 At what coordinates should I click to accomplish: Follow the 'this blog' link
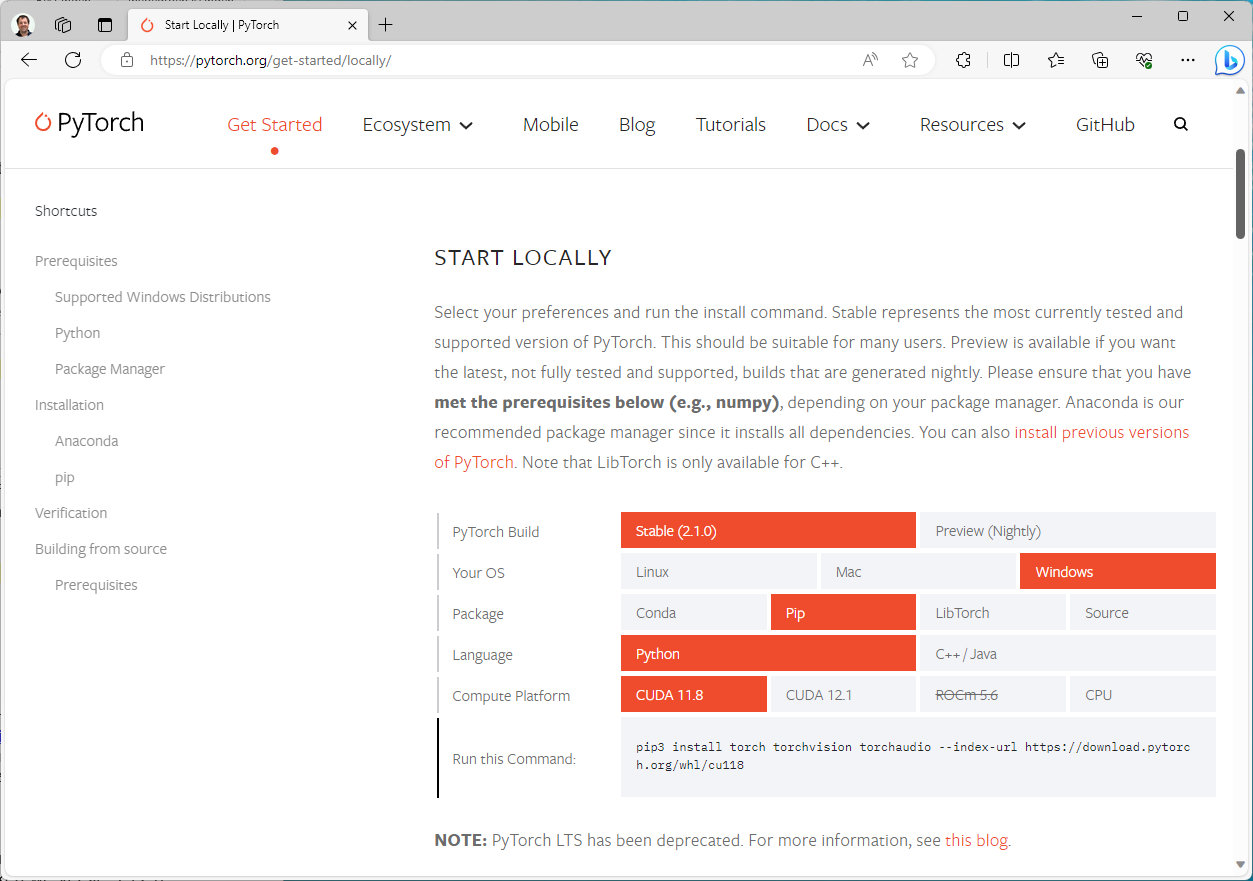[x=976, y=840]
